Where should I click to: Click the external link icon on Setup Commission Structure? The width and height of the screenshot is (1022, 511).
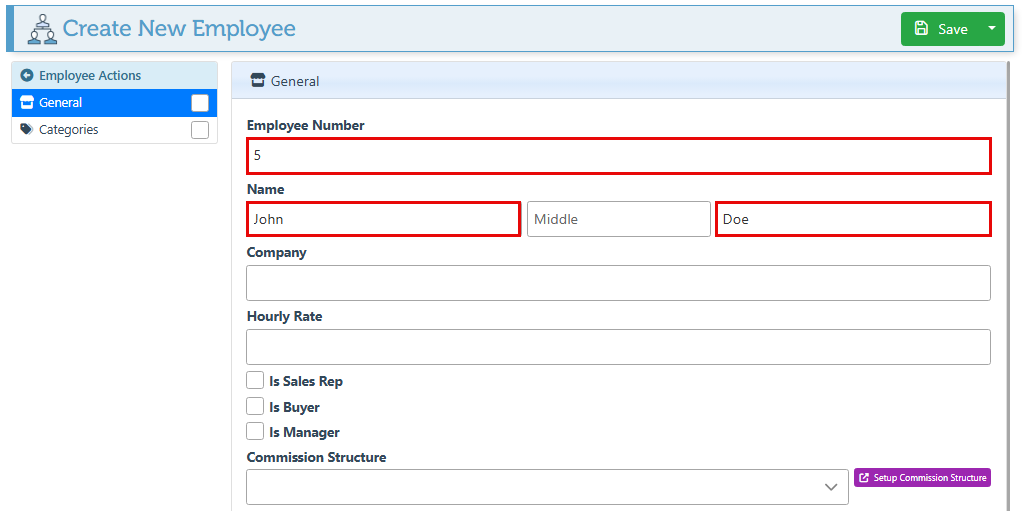(864, 478)
